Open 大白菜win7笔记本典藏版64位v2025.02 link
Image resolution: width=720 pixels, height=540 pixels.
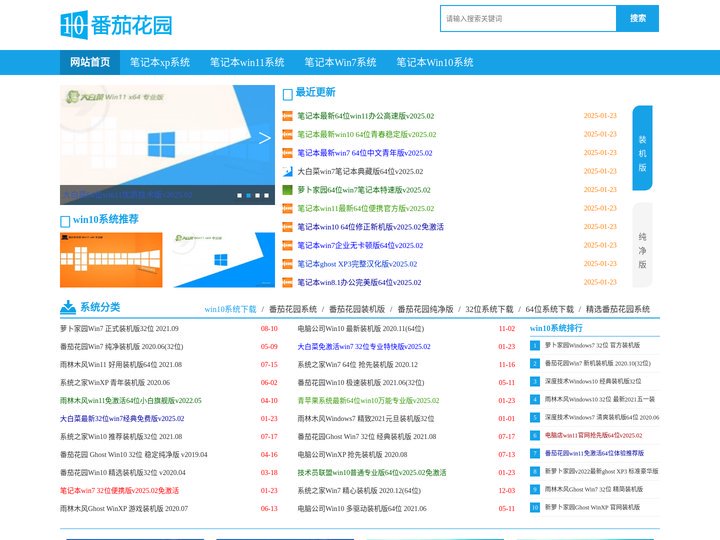(x=360, y=172)
